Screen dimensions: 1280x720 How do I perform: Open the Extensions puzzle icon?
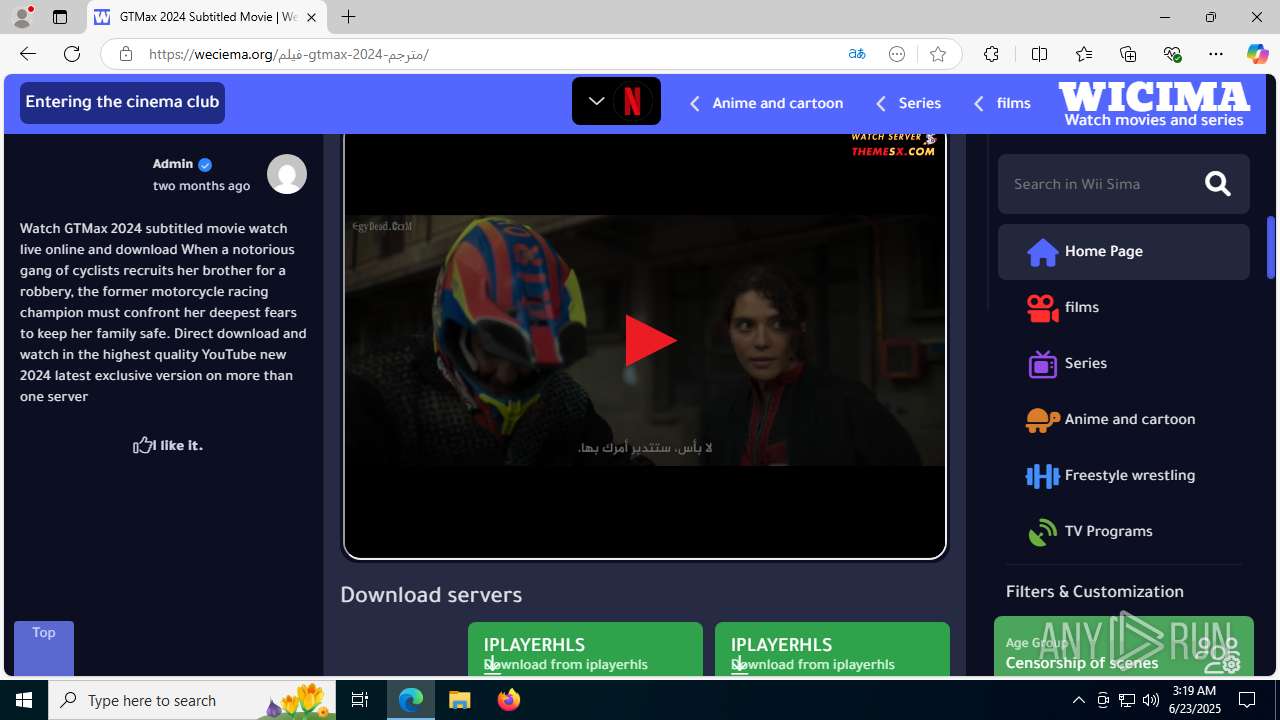[990, 54]
